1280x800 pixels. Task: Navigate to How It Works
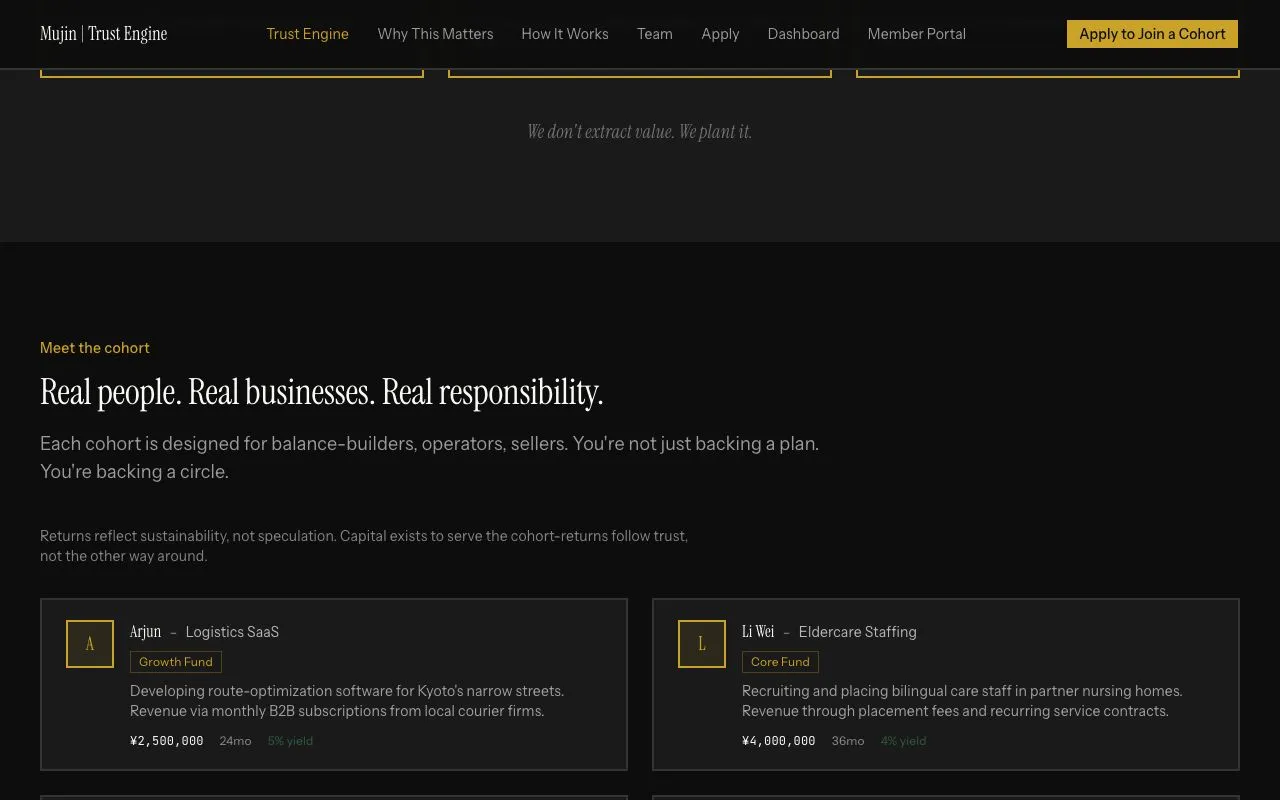pos(564,34)
